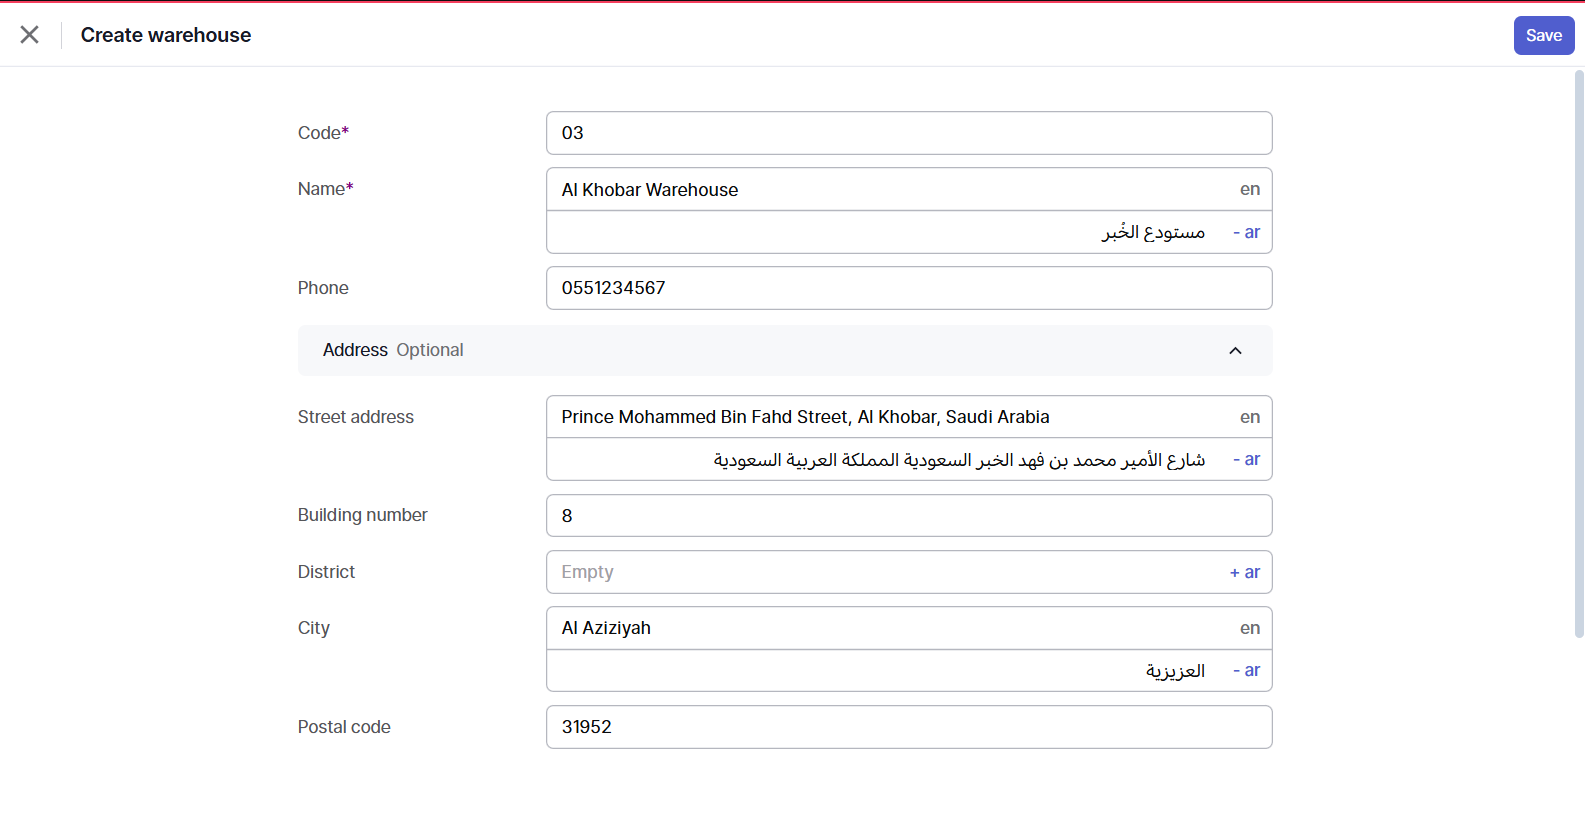Screen dimensions: 1585x840
Task: Click the Code* label
Action: click(x=323, y=133)
